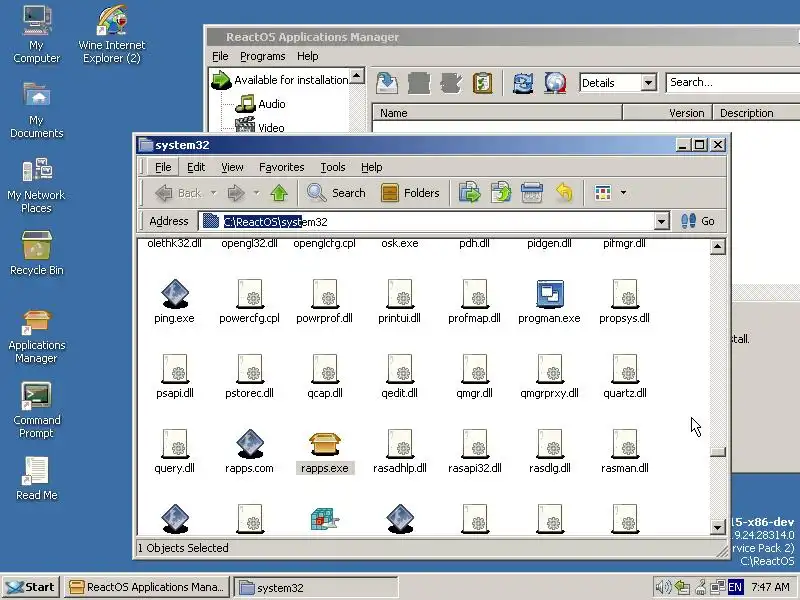Click the Search toolbar button in system32
The height and width of the screenshot is (600, 800).
(x=336, y=193)
